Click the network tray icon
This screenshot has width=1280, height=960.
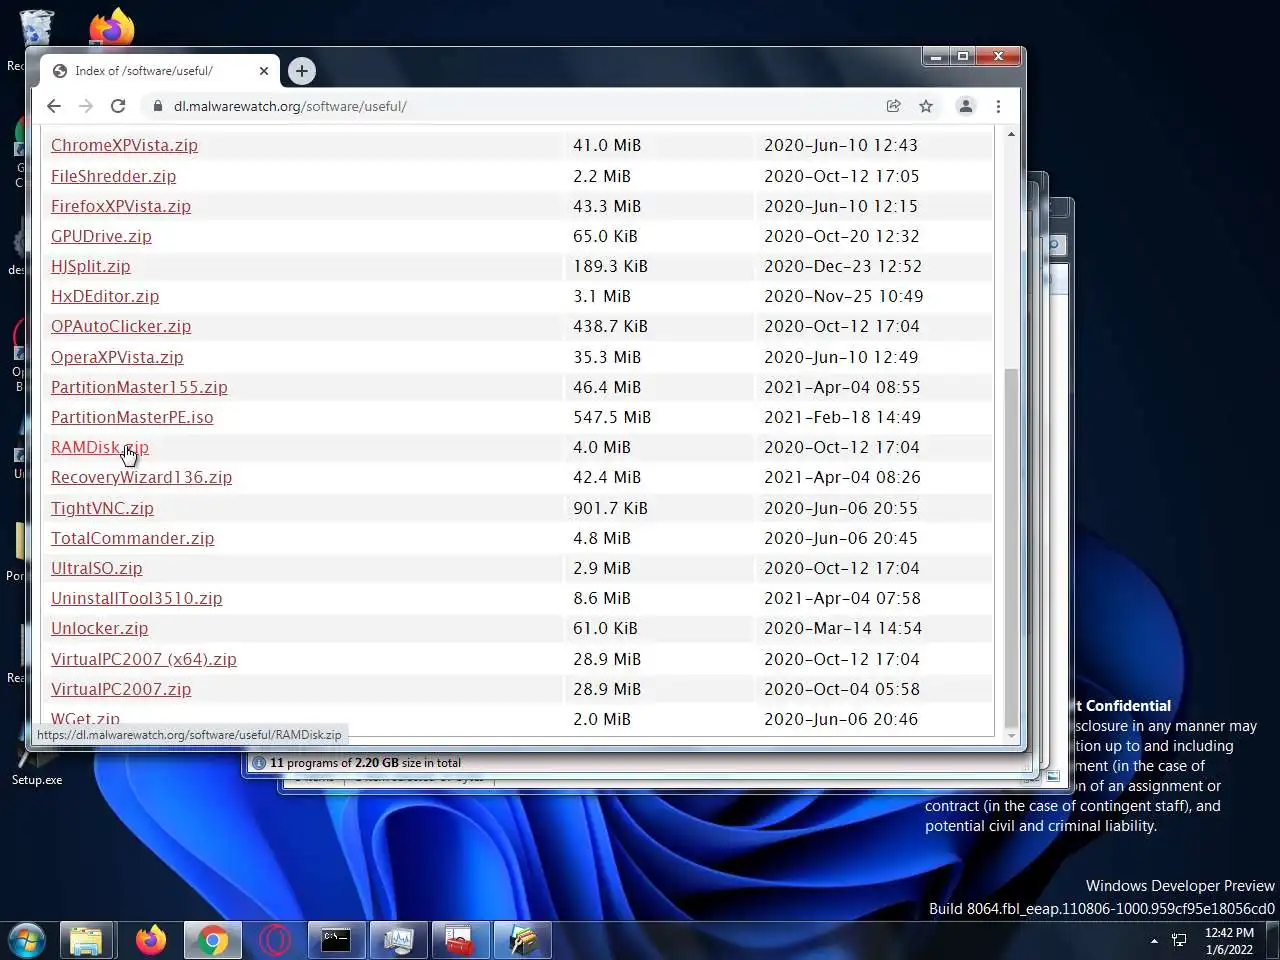[1179, 940]
